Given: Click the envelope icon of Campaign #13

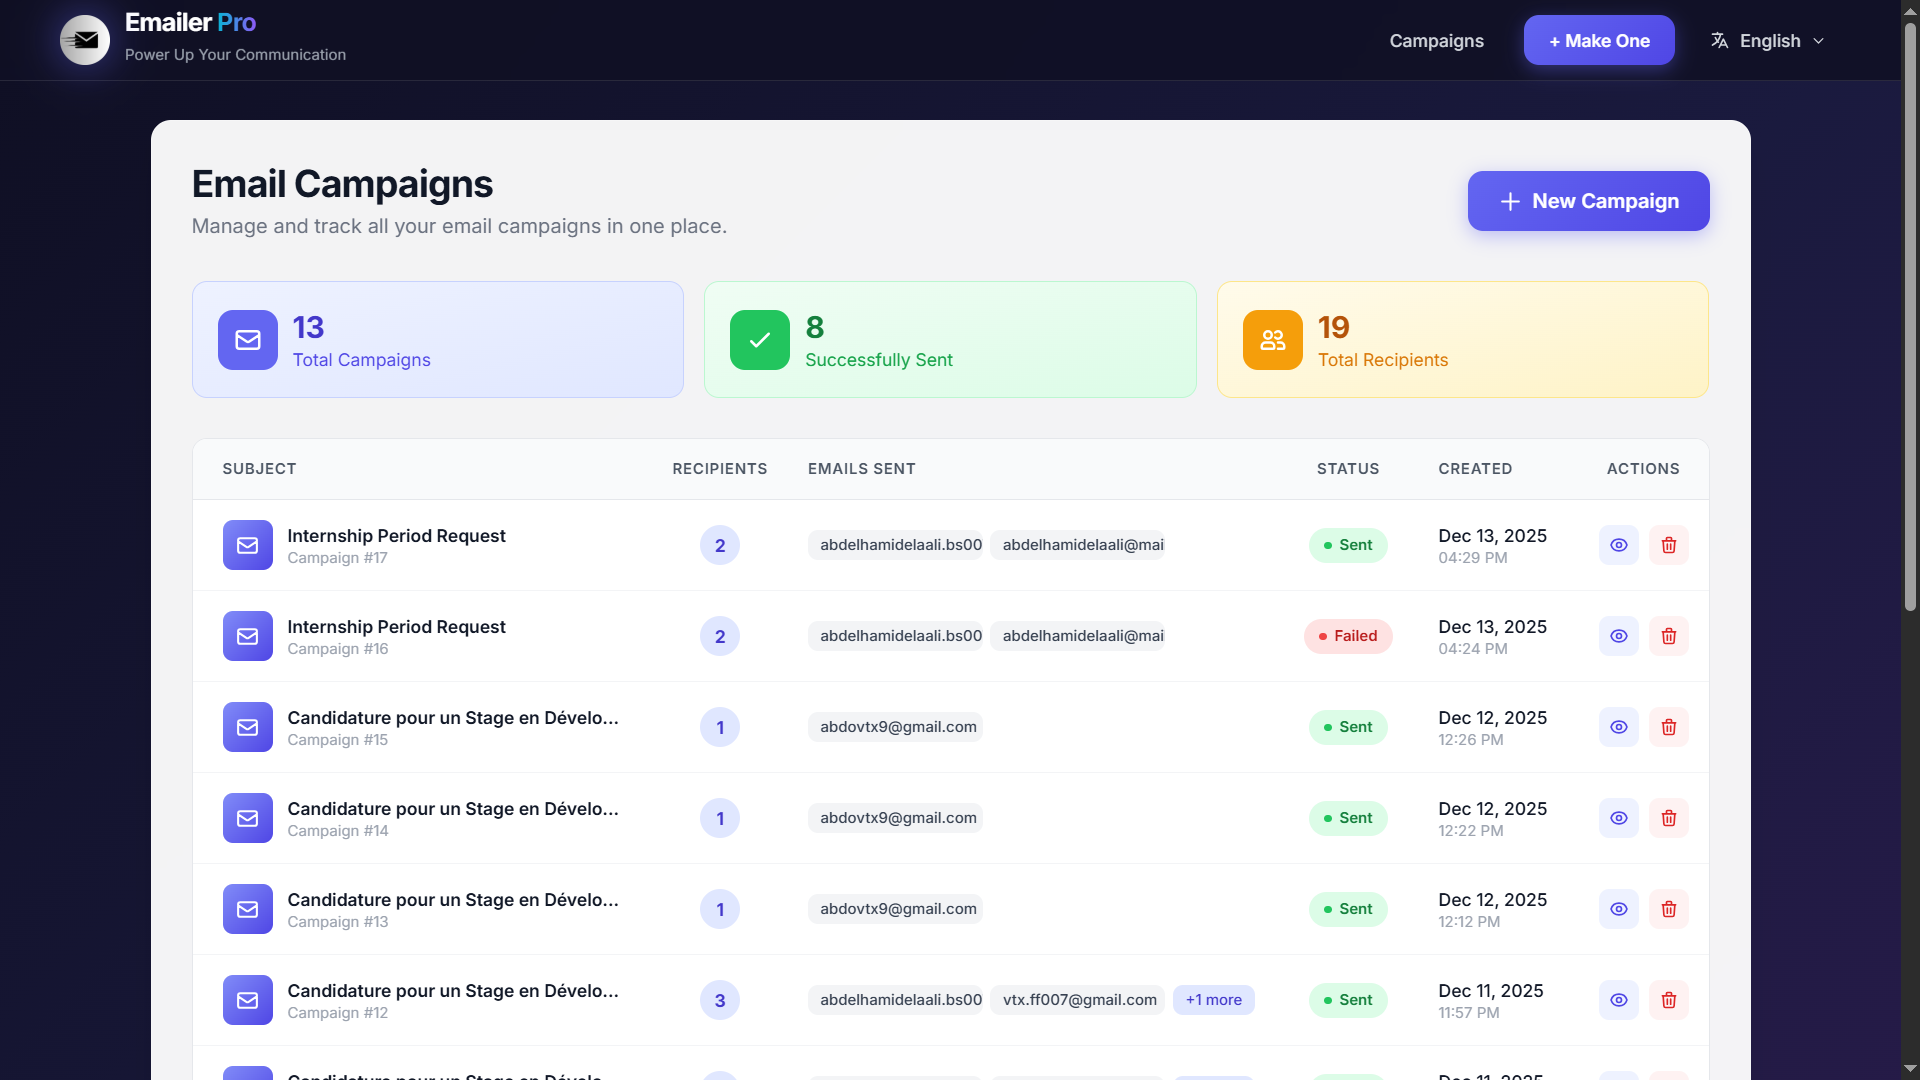Looking at the screenshot, I should coord(248,909).
